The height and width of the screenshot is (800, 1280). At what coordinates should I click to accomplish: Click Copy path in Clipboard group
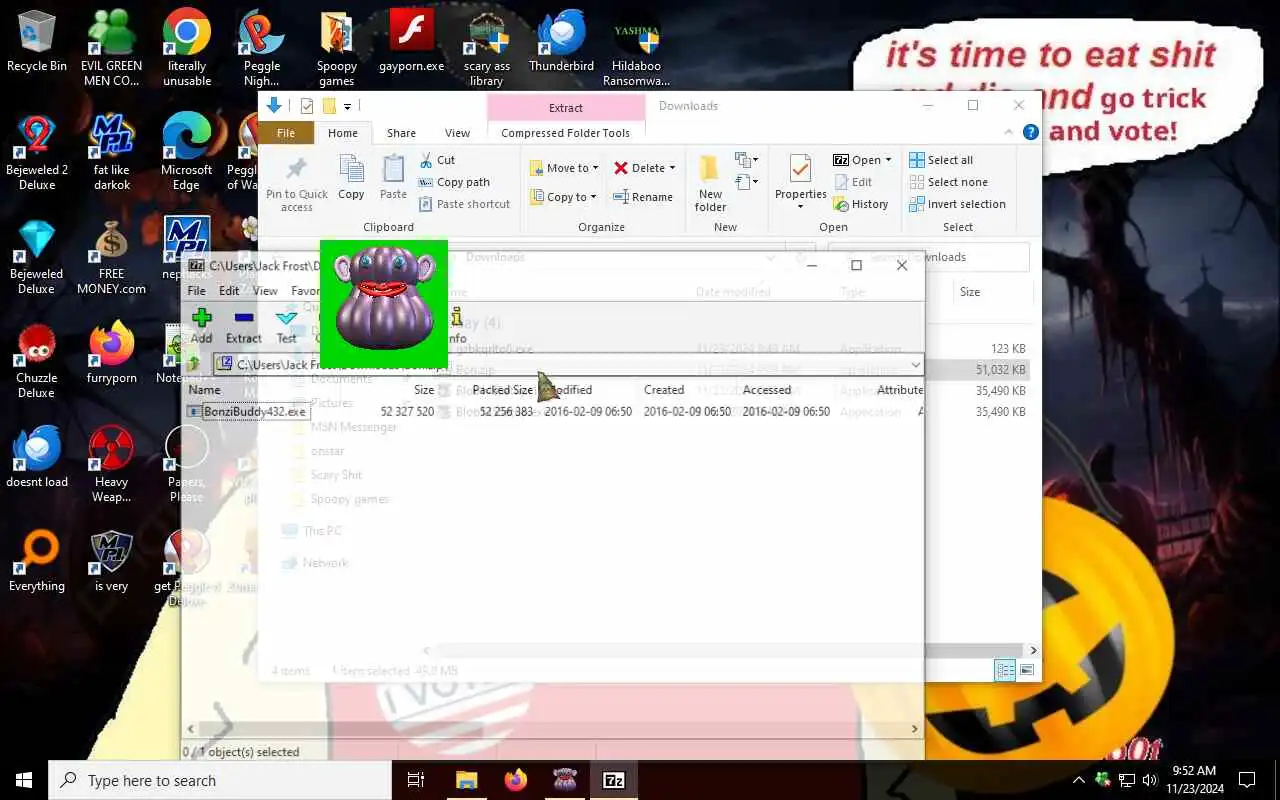pos(454,182)
